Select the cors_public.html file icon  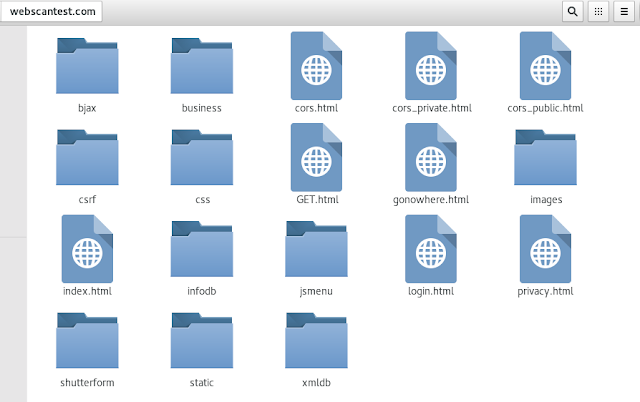tap(545, 66)
